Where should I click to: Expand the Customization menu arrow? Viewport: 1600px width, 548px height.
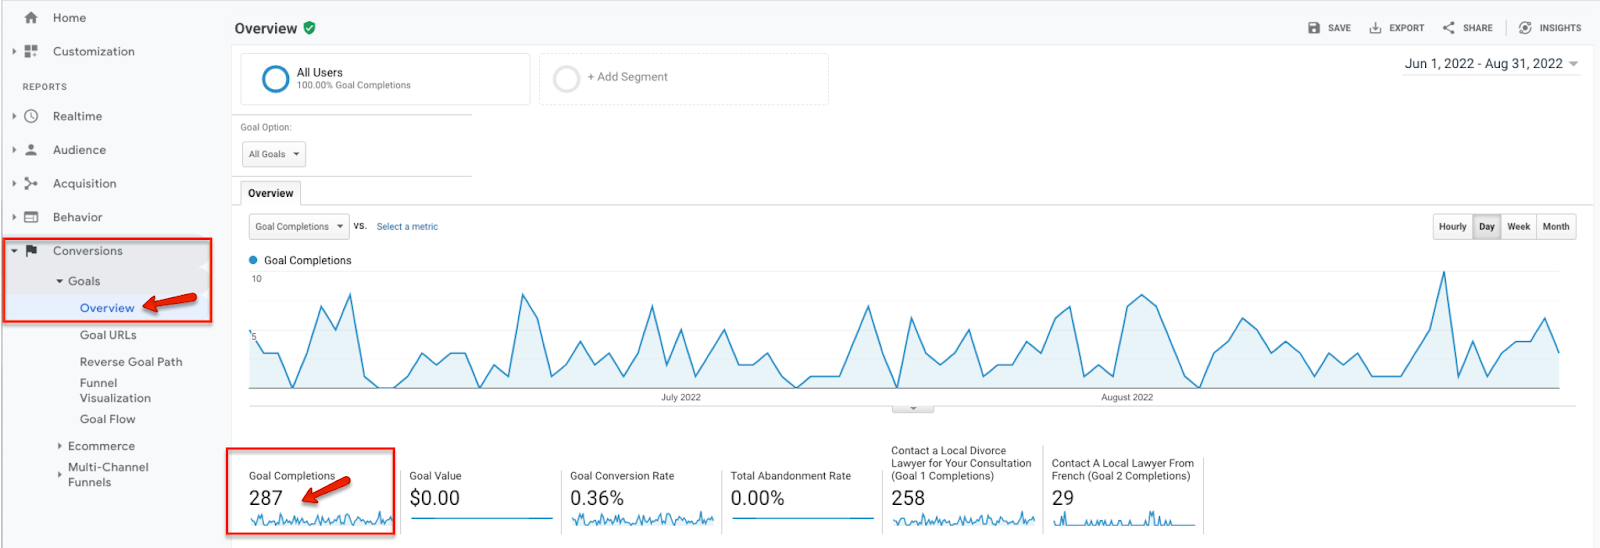pos(14,51)
